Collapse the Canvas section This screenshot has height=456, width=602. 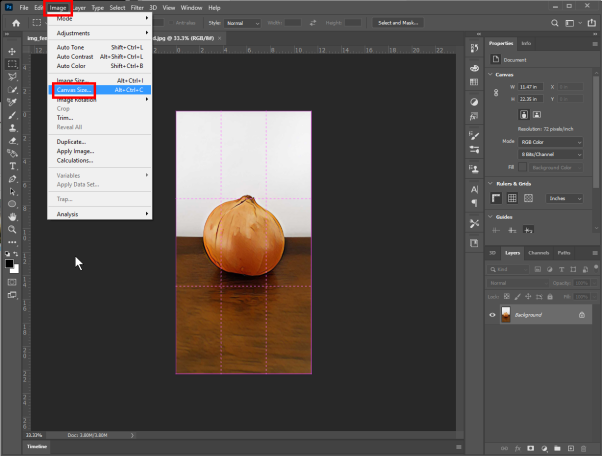click(x=490, y=74)
